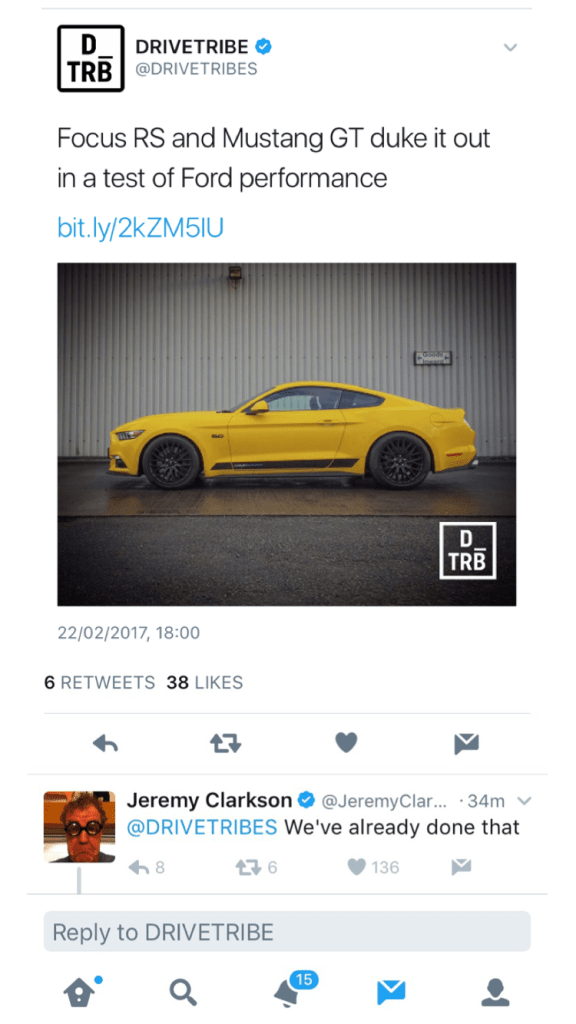The height and width of the screenshot is (1024, 576).
Task: Open the yellow Mustang photo
Action: 287,434
